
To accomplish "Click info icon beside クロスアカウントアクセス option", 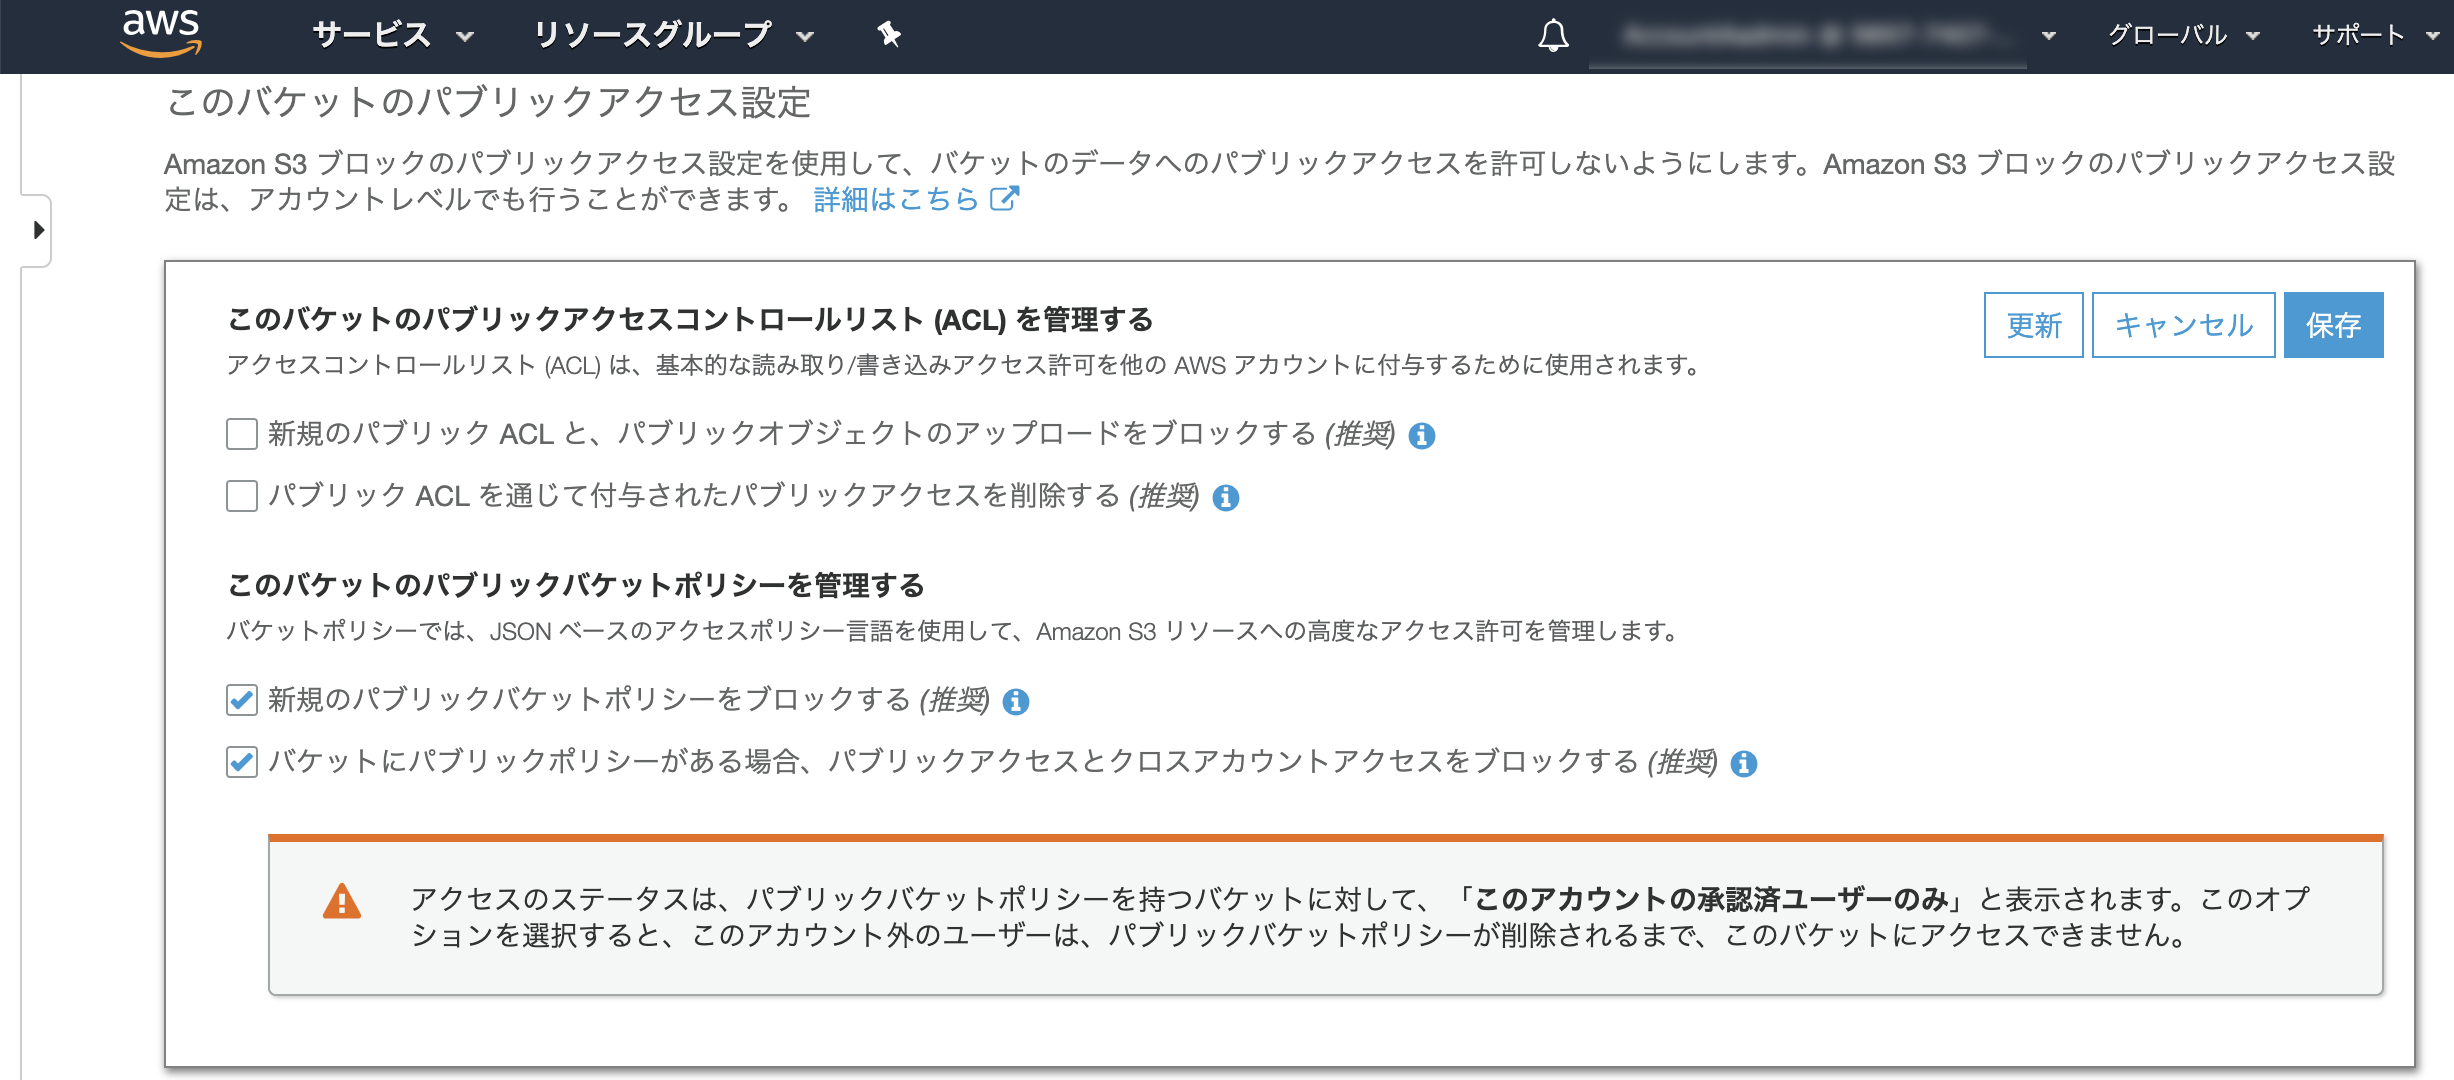I will (1744, 766).
